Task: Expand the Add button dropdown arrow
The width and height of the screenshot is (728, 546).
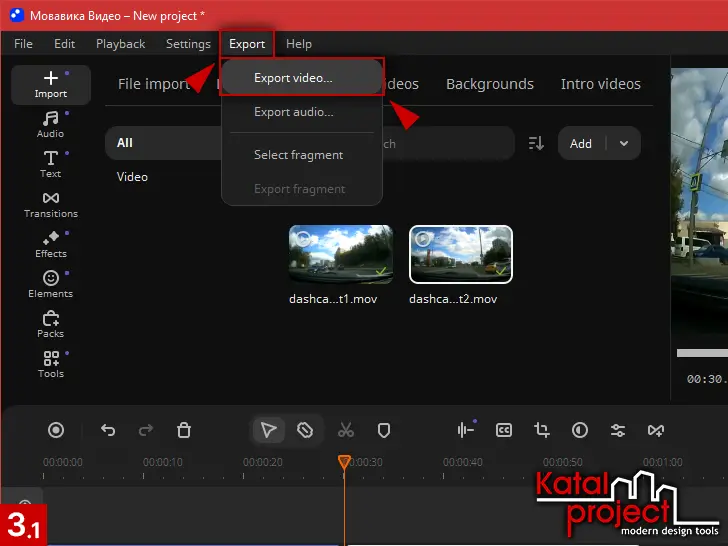Action: [x=625, y=143]
